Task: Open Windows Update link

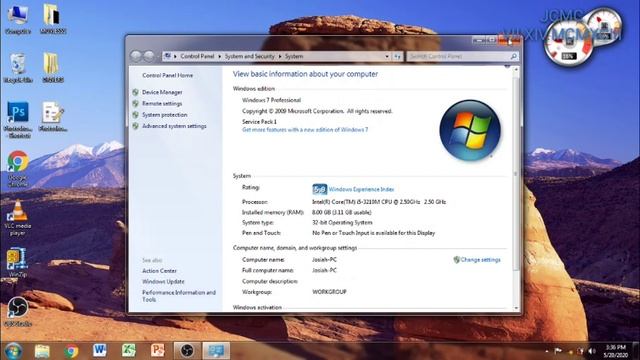Action: [x=163, y=282]
